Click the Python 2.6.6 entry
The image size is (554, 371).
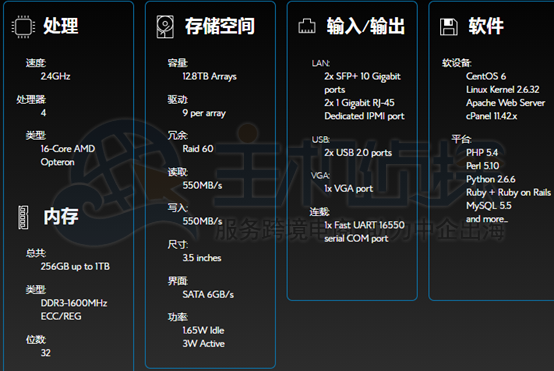pos(491,179)
